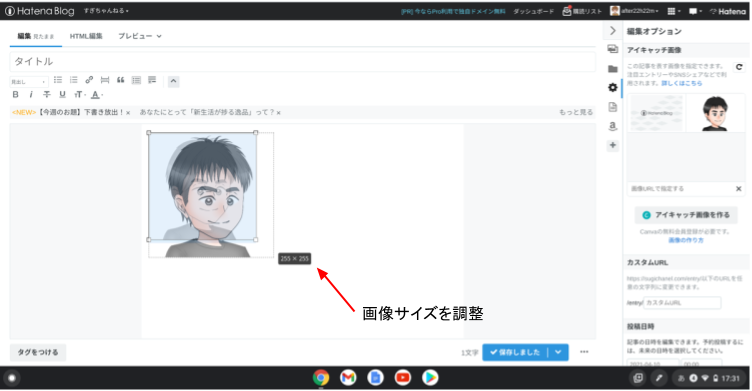Screen dimensions: 752x391
Task: Open the すぎちゃんねる blog name dropdown
Action: pos(106,11)
